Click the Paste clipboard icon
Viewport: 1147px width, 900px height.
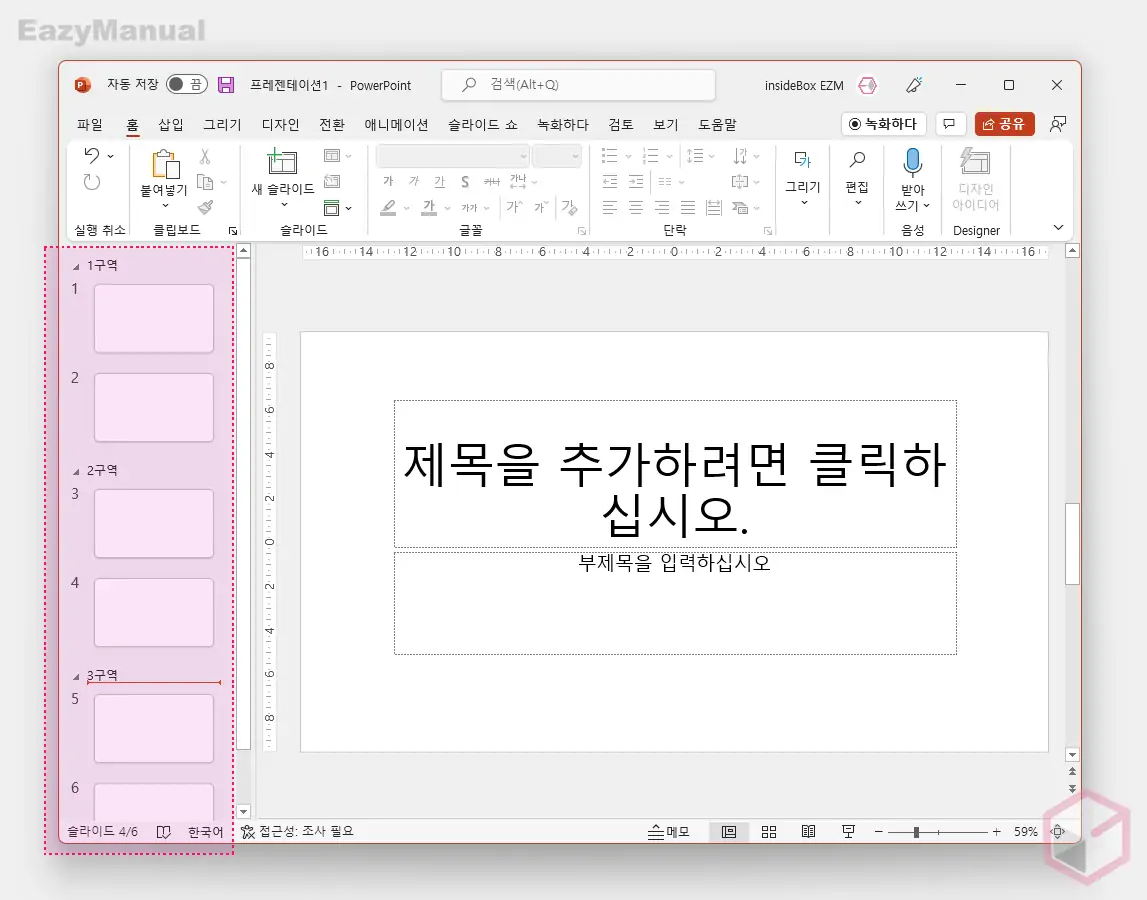pyautogui.click(x=165, y=165)
